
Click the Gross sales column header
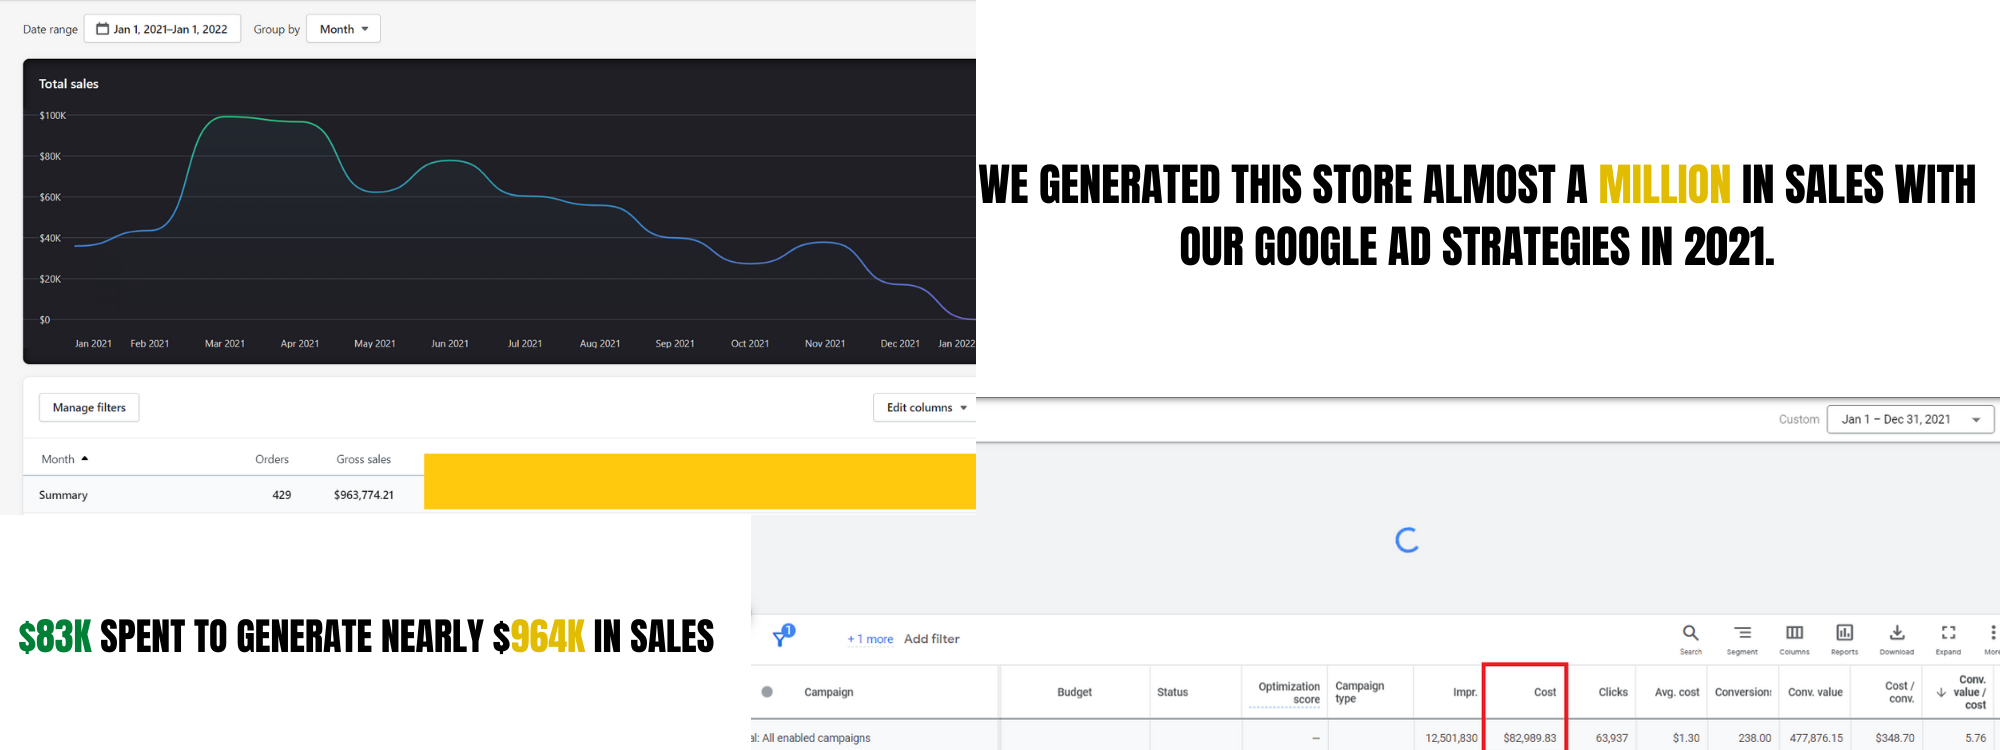click(x=363, y=459)
